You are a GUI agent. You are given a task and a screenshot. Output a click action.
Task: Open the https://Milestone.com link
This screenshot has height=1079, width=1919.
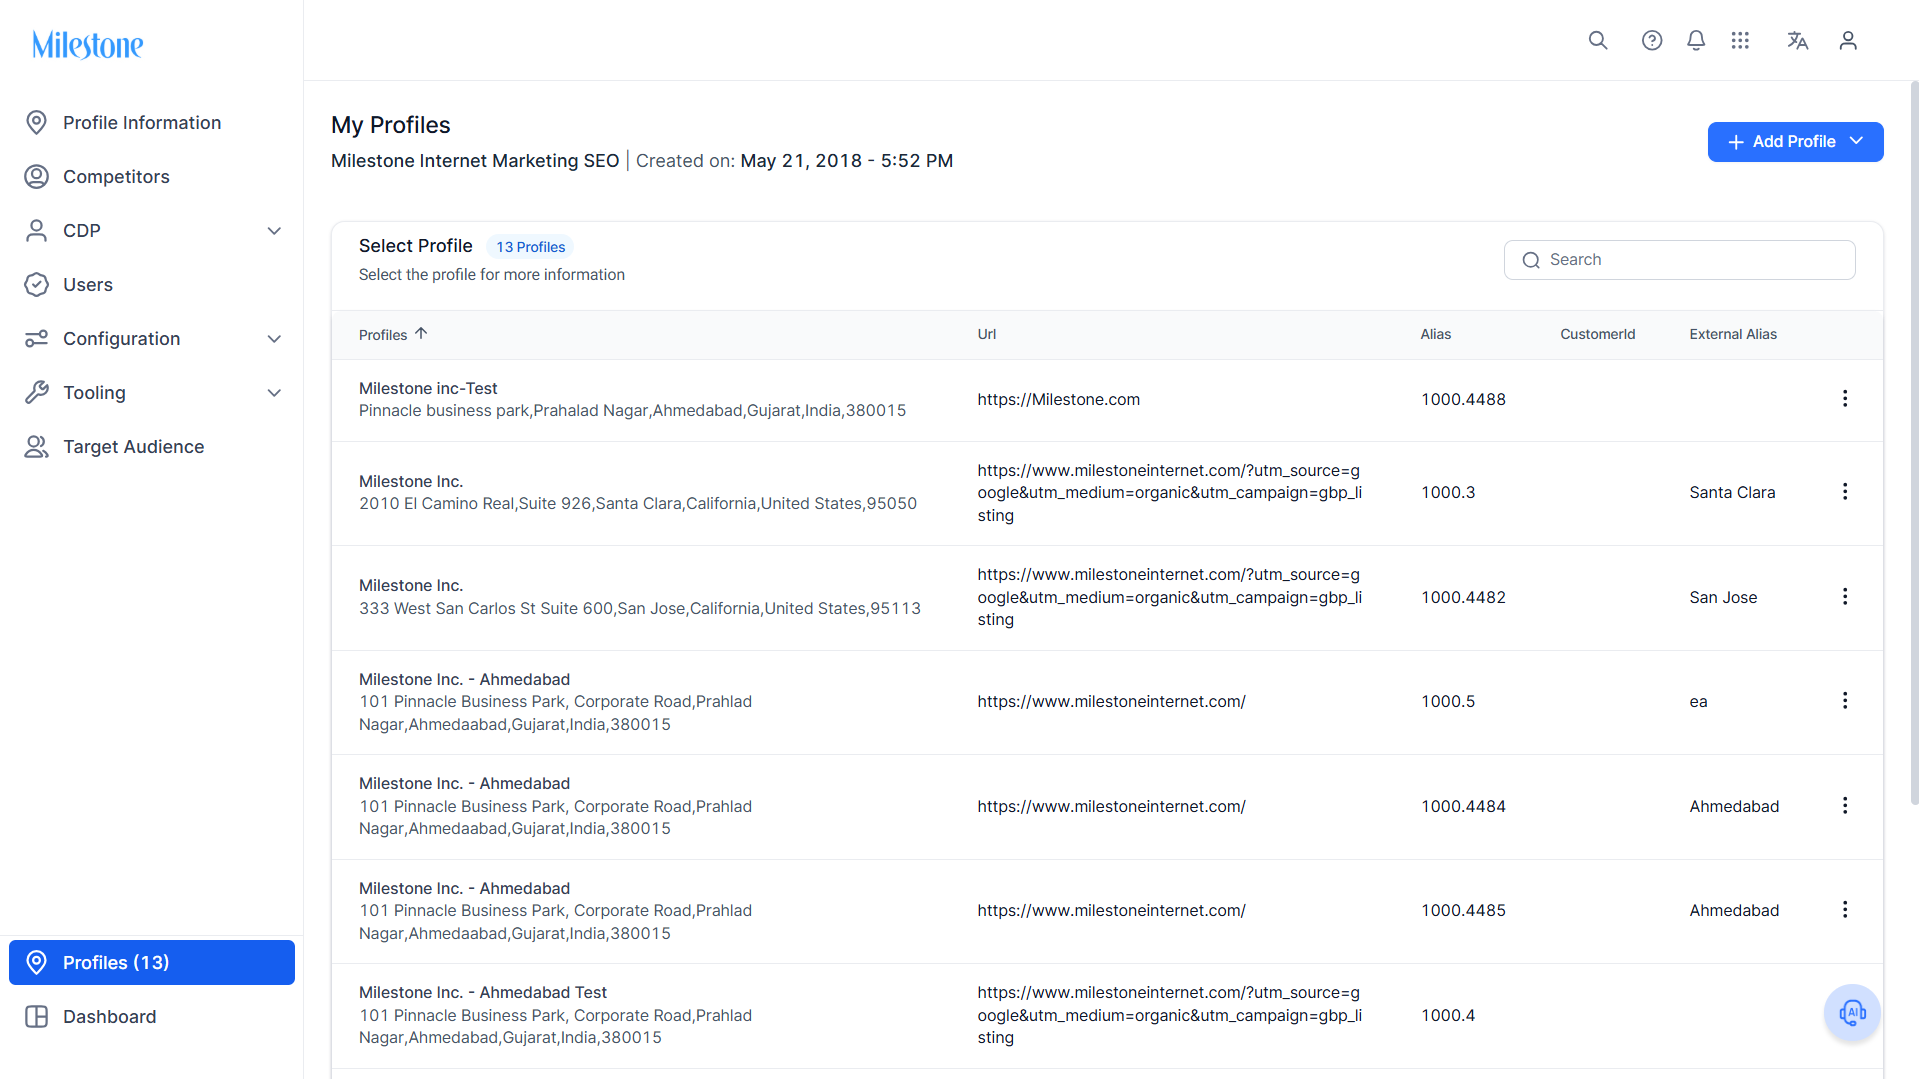point(1058,400)
